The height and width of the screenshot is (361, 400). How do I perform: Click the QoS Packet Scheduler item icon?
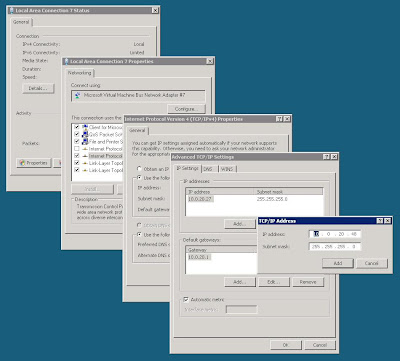tap(85, 135)
